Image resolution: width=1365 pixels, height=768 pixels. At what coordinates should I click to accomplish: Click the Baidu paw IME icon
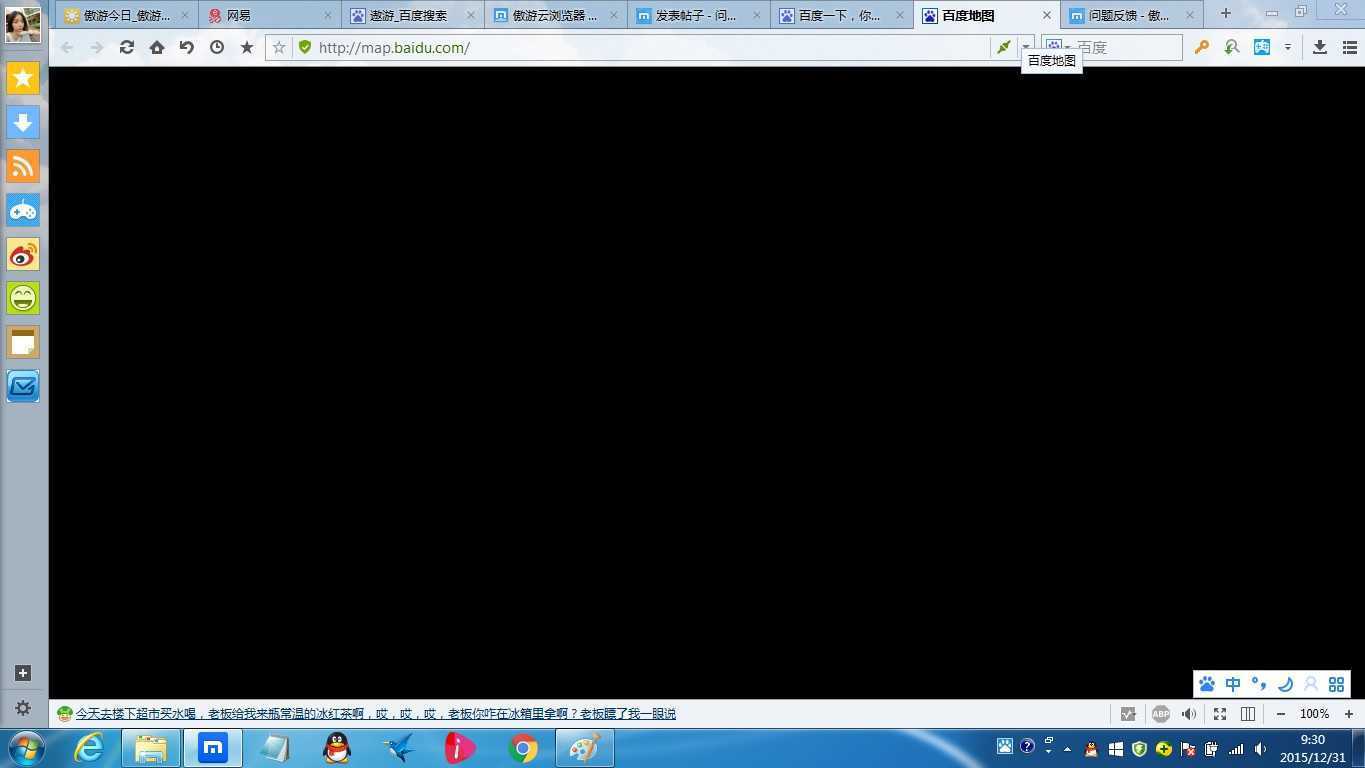point(1207,684)
